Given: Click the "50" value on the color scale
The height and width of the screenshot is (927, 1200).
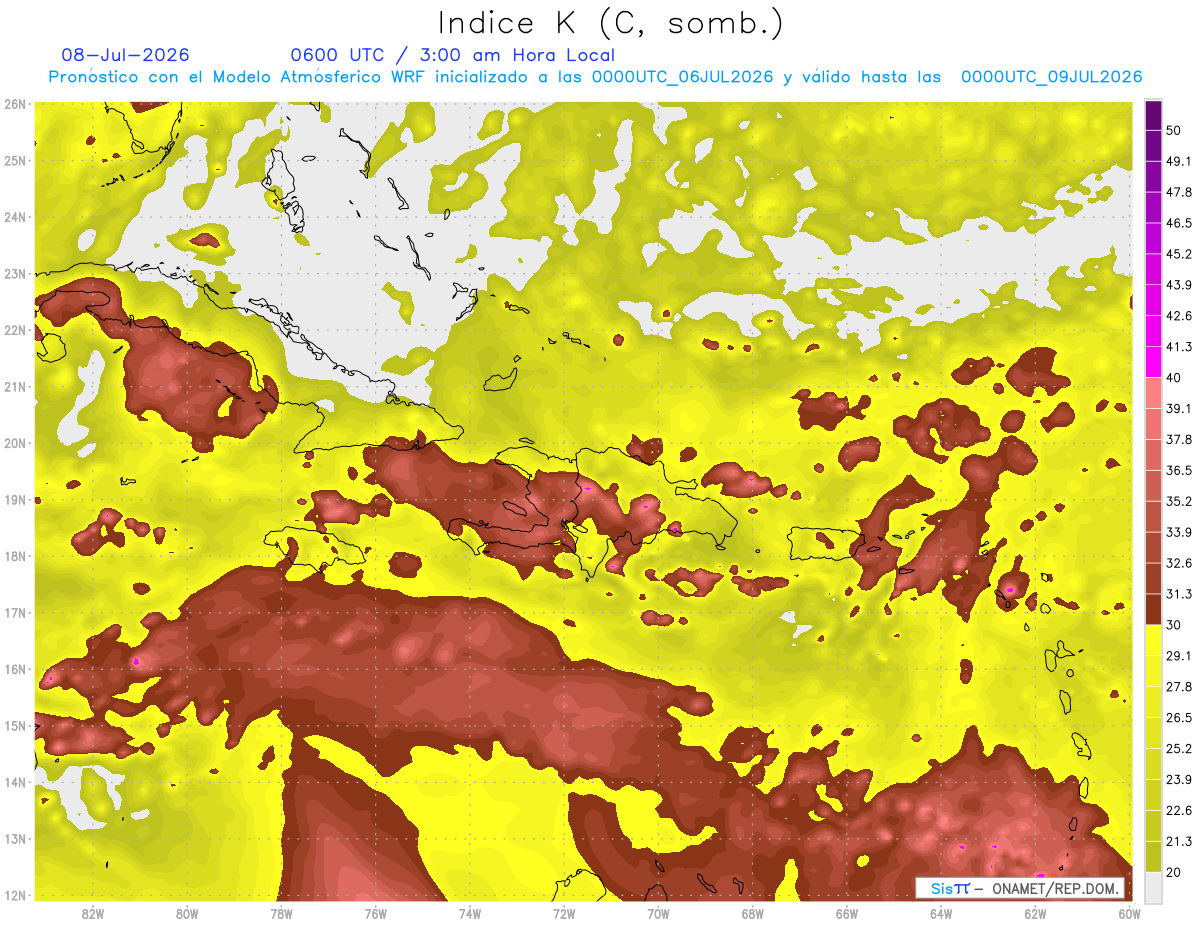Looking at the screenshot, I should click(x=1174, y=130).
